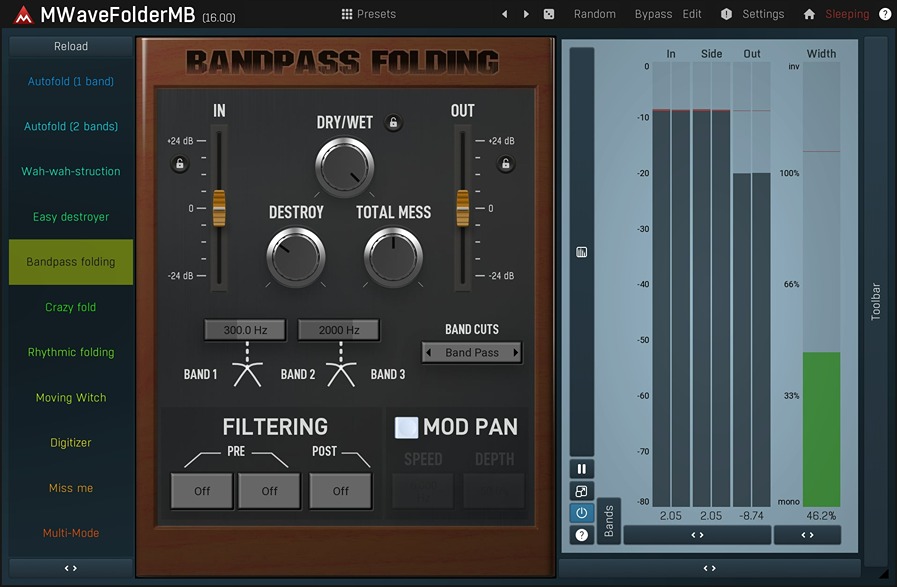
Task: Click the resize icon below the pause button
Action: (x=580, y=490)
